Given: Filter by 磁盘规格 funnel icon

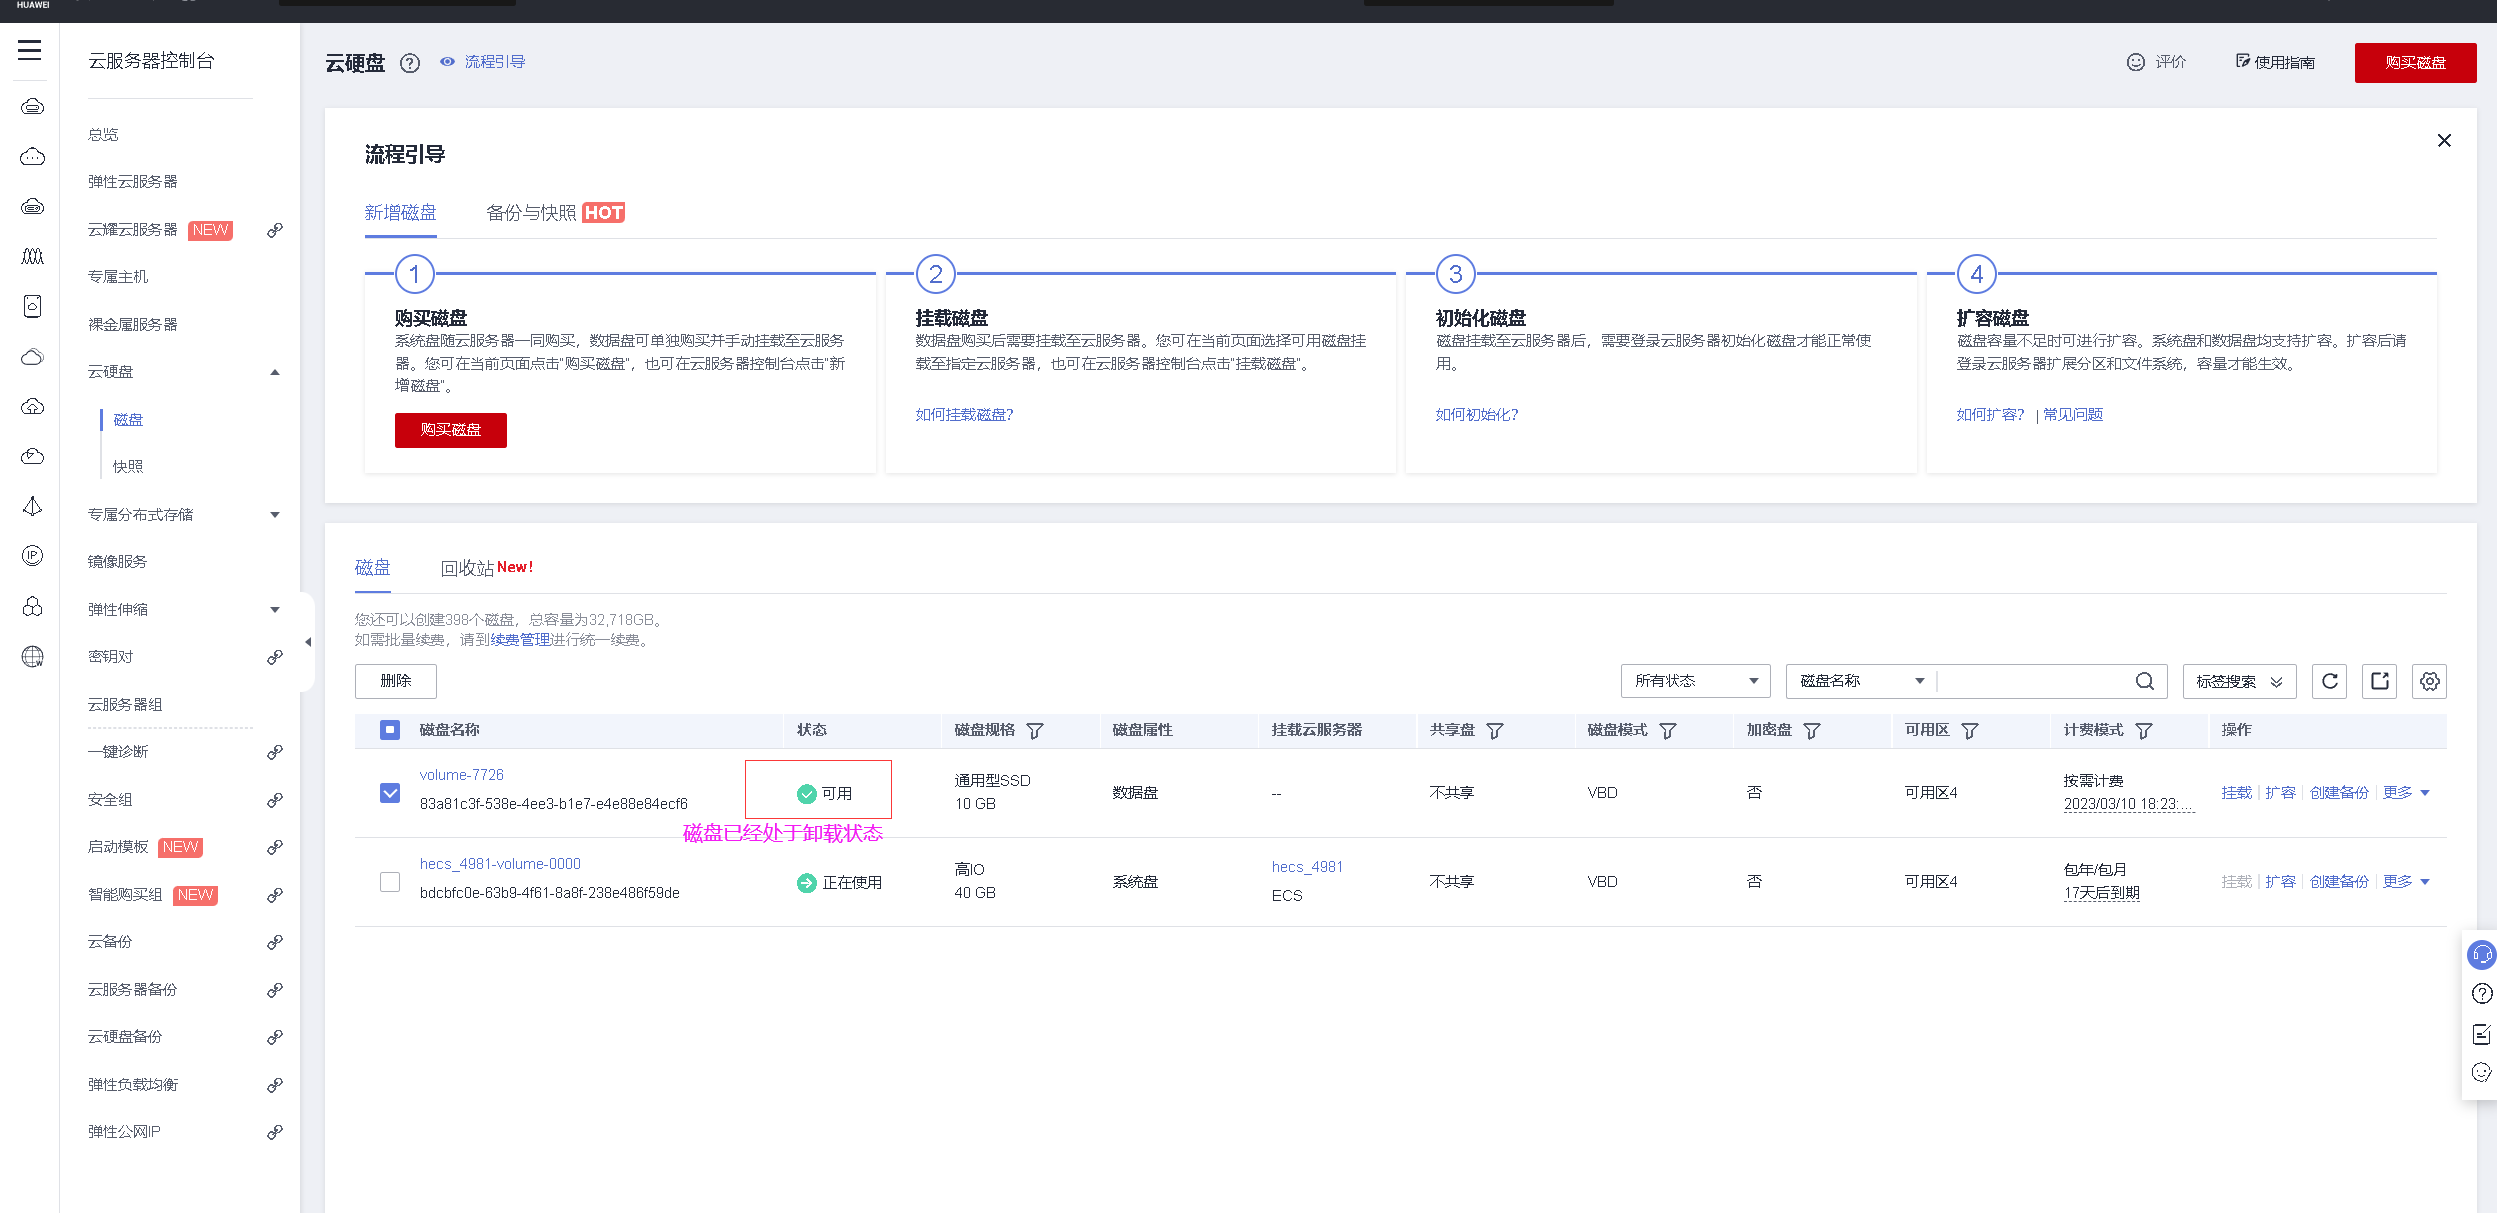Looking at the screenshot, I should pos(1035,731).
